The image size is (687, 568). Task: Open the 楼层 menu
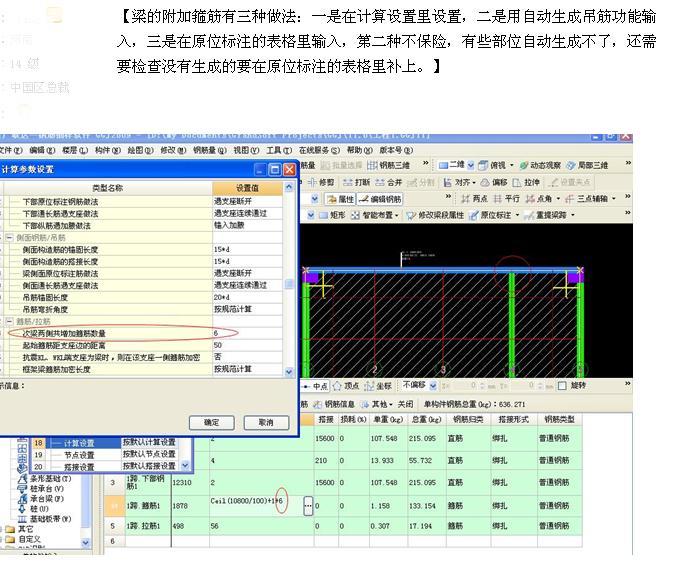(75, 150)
